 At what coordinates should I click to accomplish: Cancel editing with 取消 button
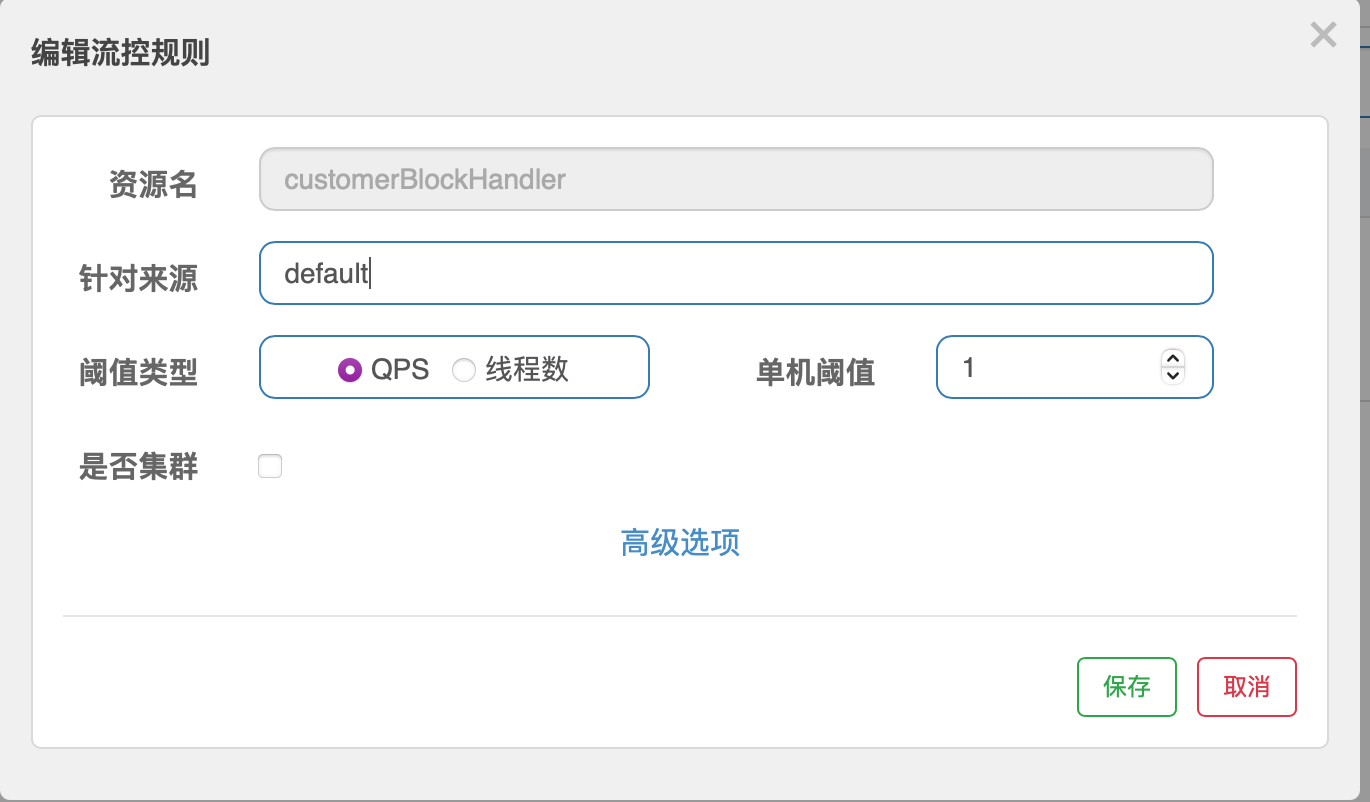point(1247,687)
